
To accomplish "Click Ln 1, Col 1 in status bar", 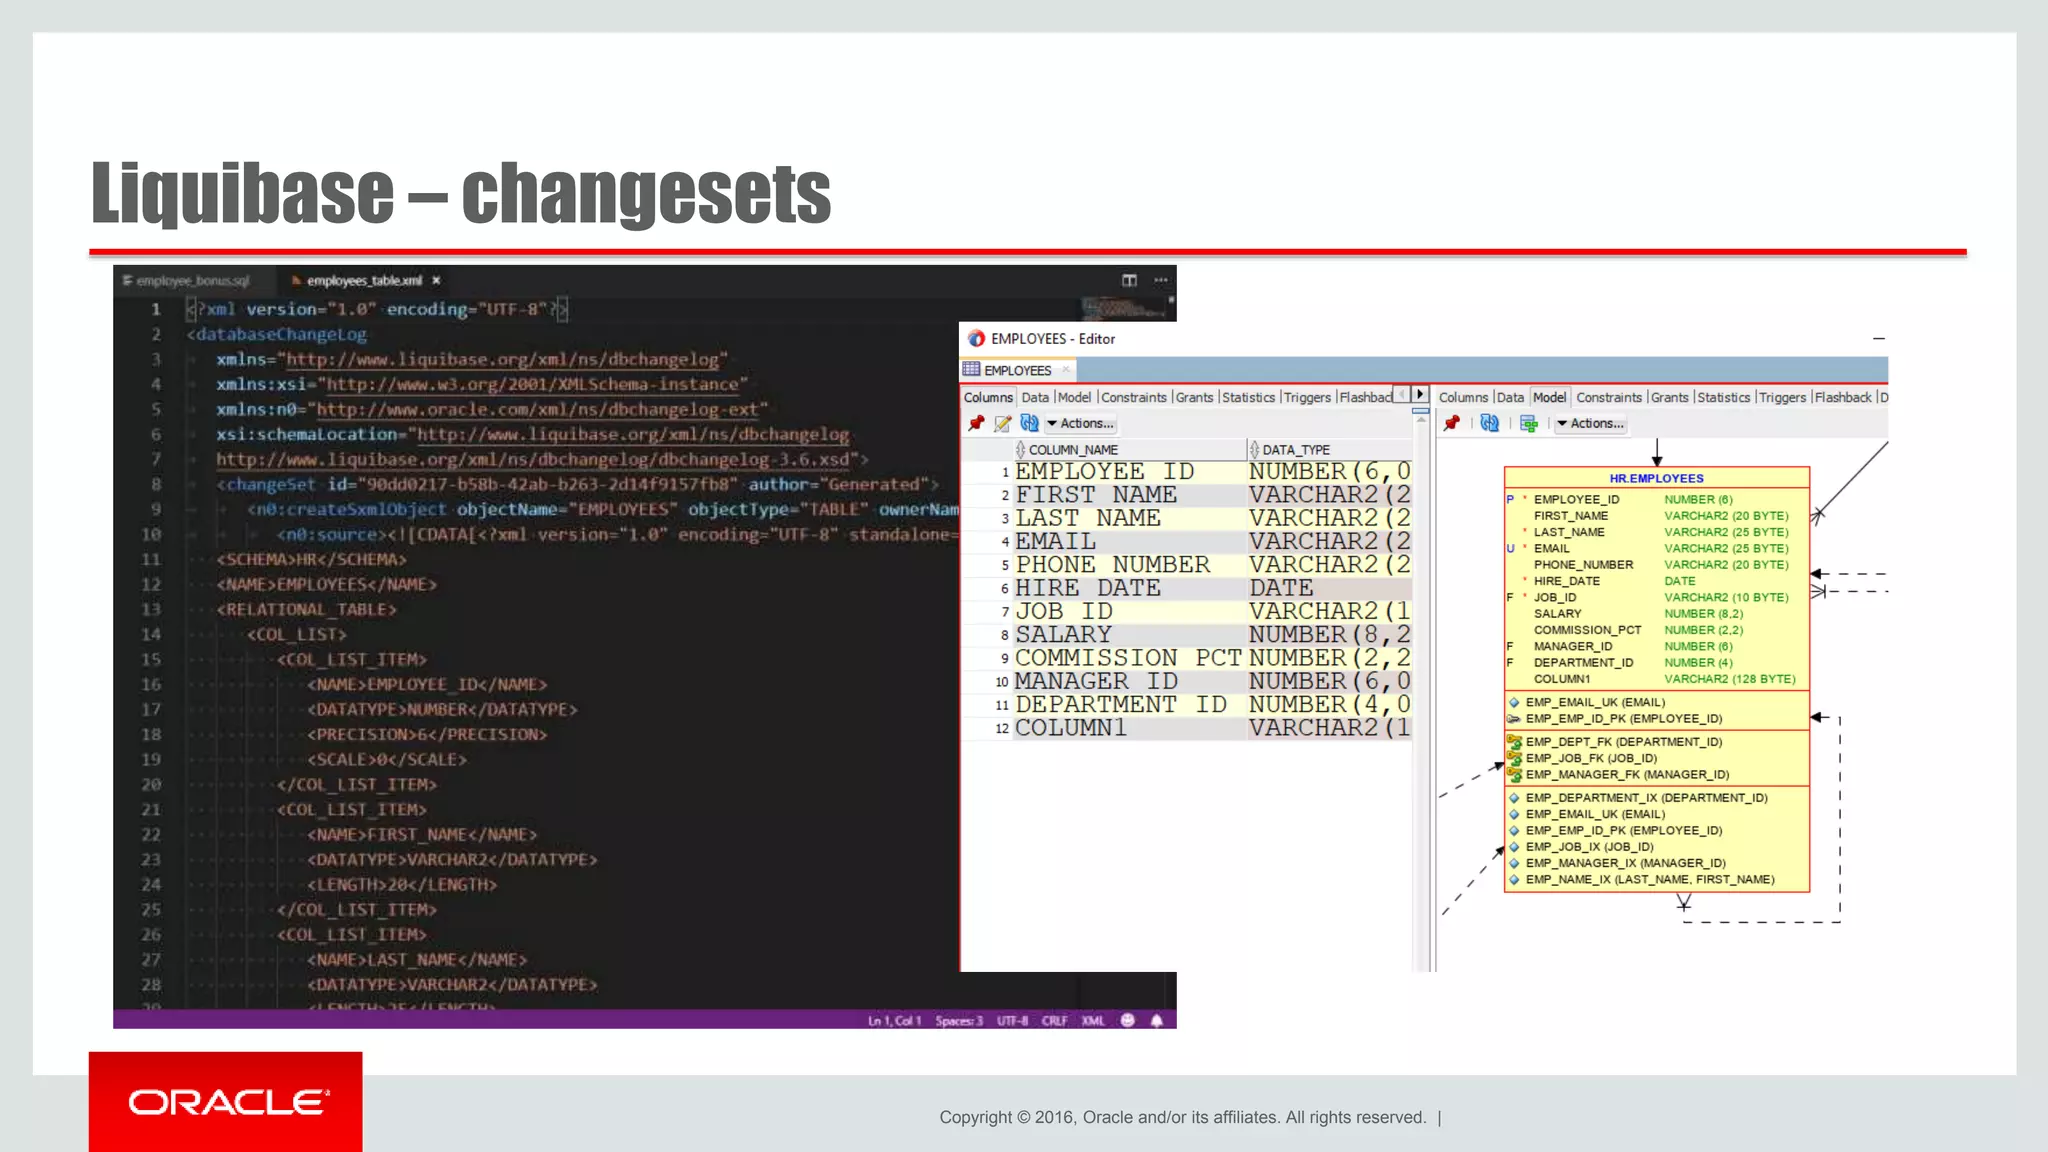I will click(894, 1021).
